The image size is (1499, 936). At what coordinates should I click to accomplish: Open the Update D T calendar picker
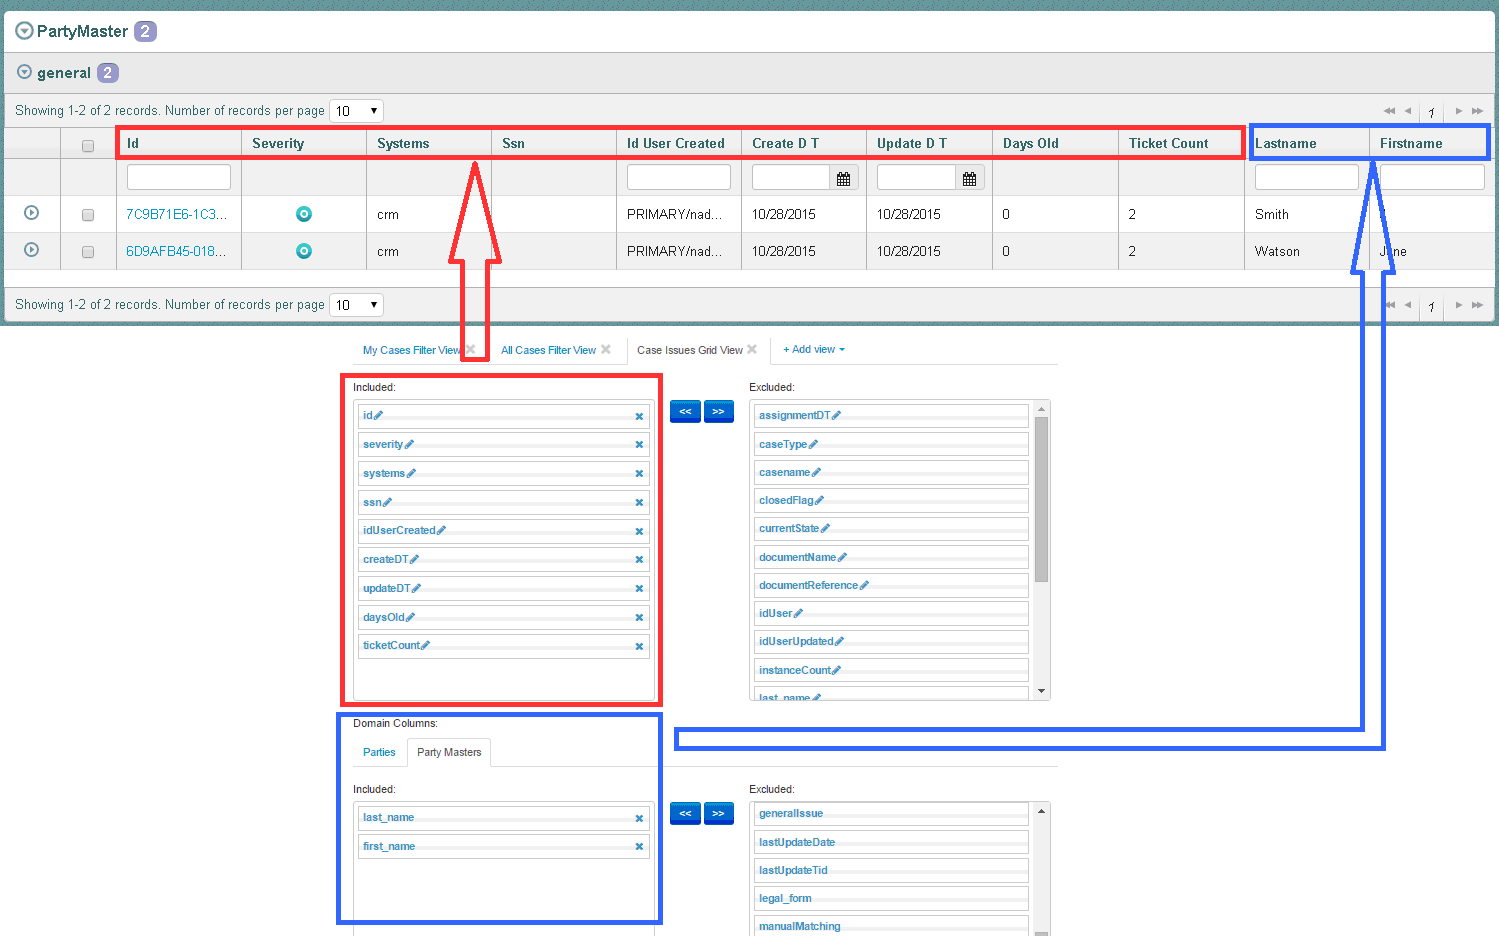pyautogui.click(x=969, y=178)
